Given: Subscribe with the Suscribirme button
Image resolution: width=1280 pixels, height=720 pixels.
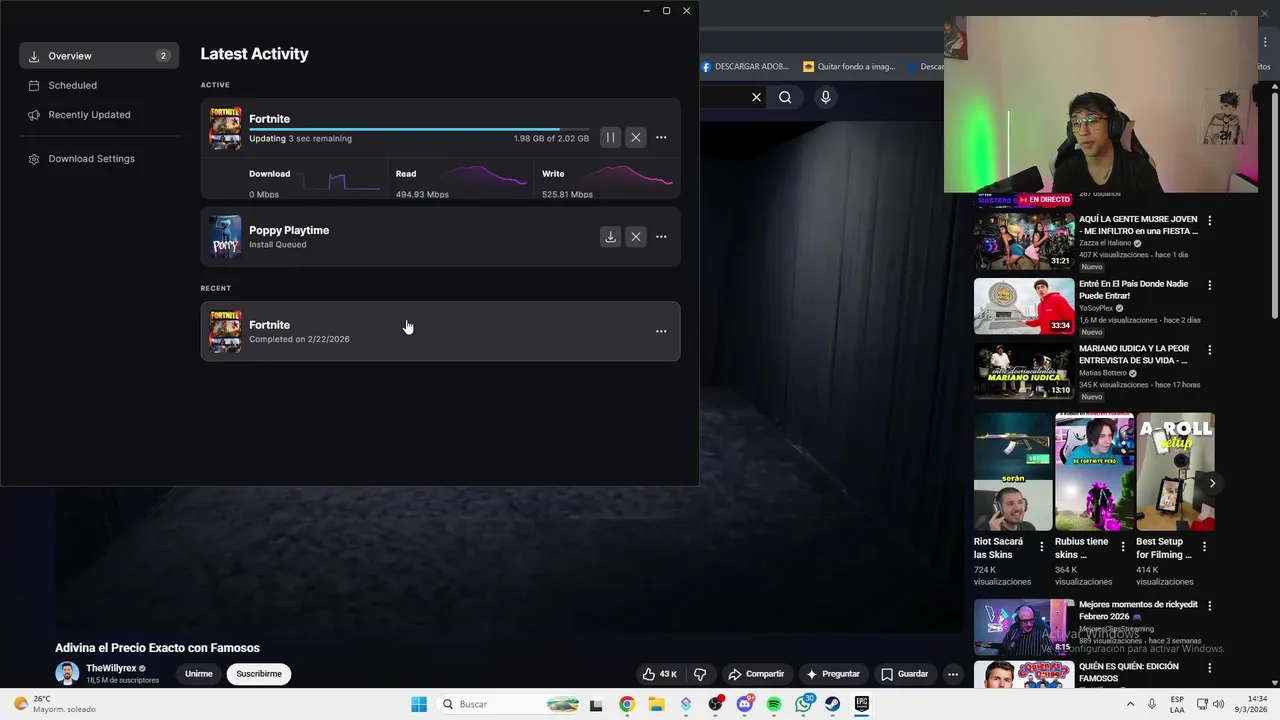Looking at the screenshot, I should point(259,674).
